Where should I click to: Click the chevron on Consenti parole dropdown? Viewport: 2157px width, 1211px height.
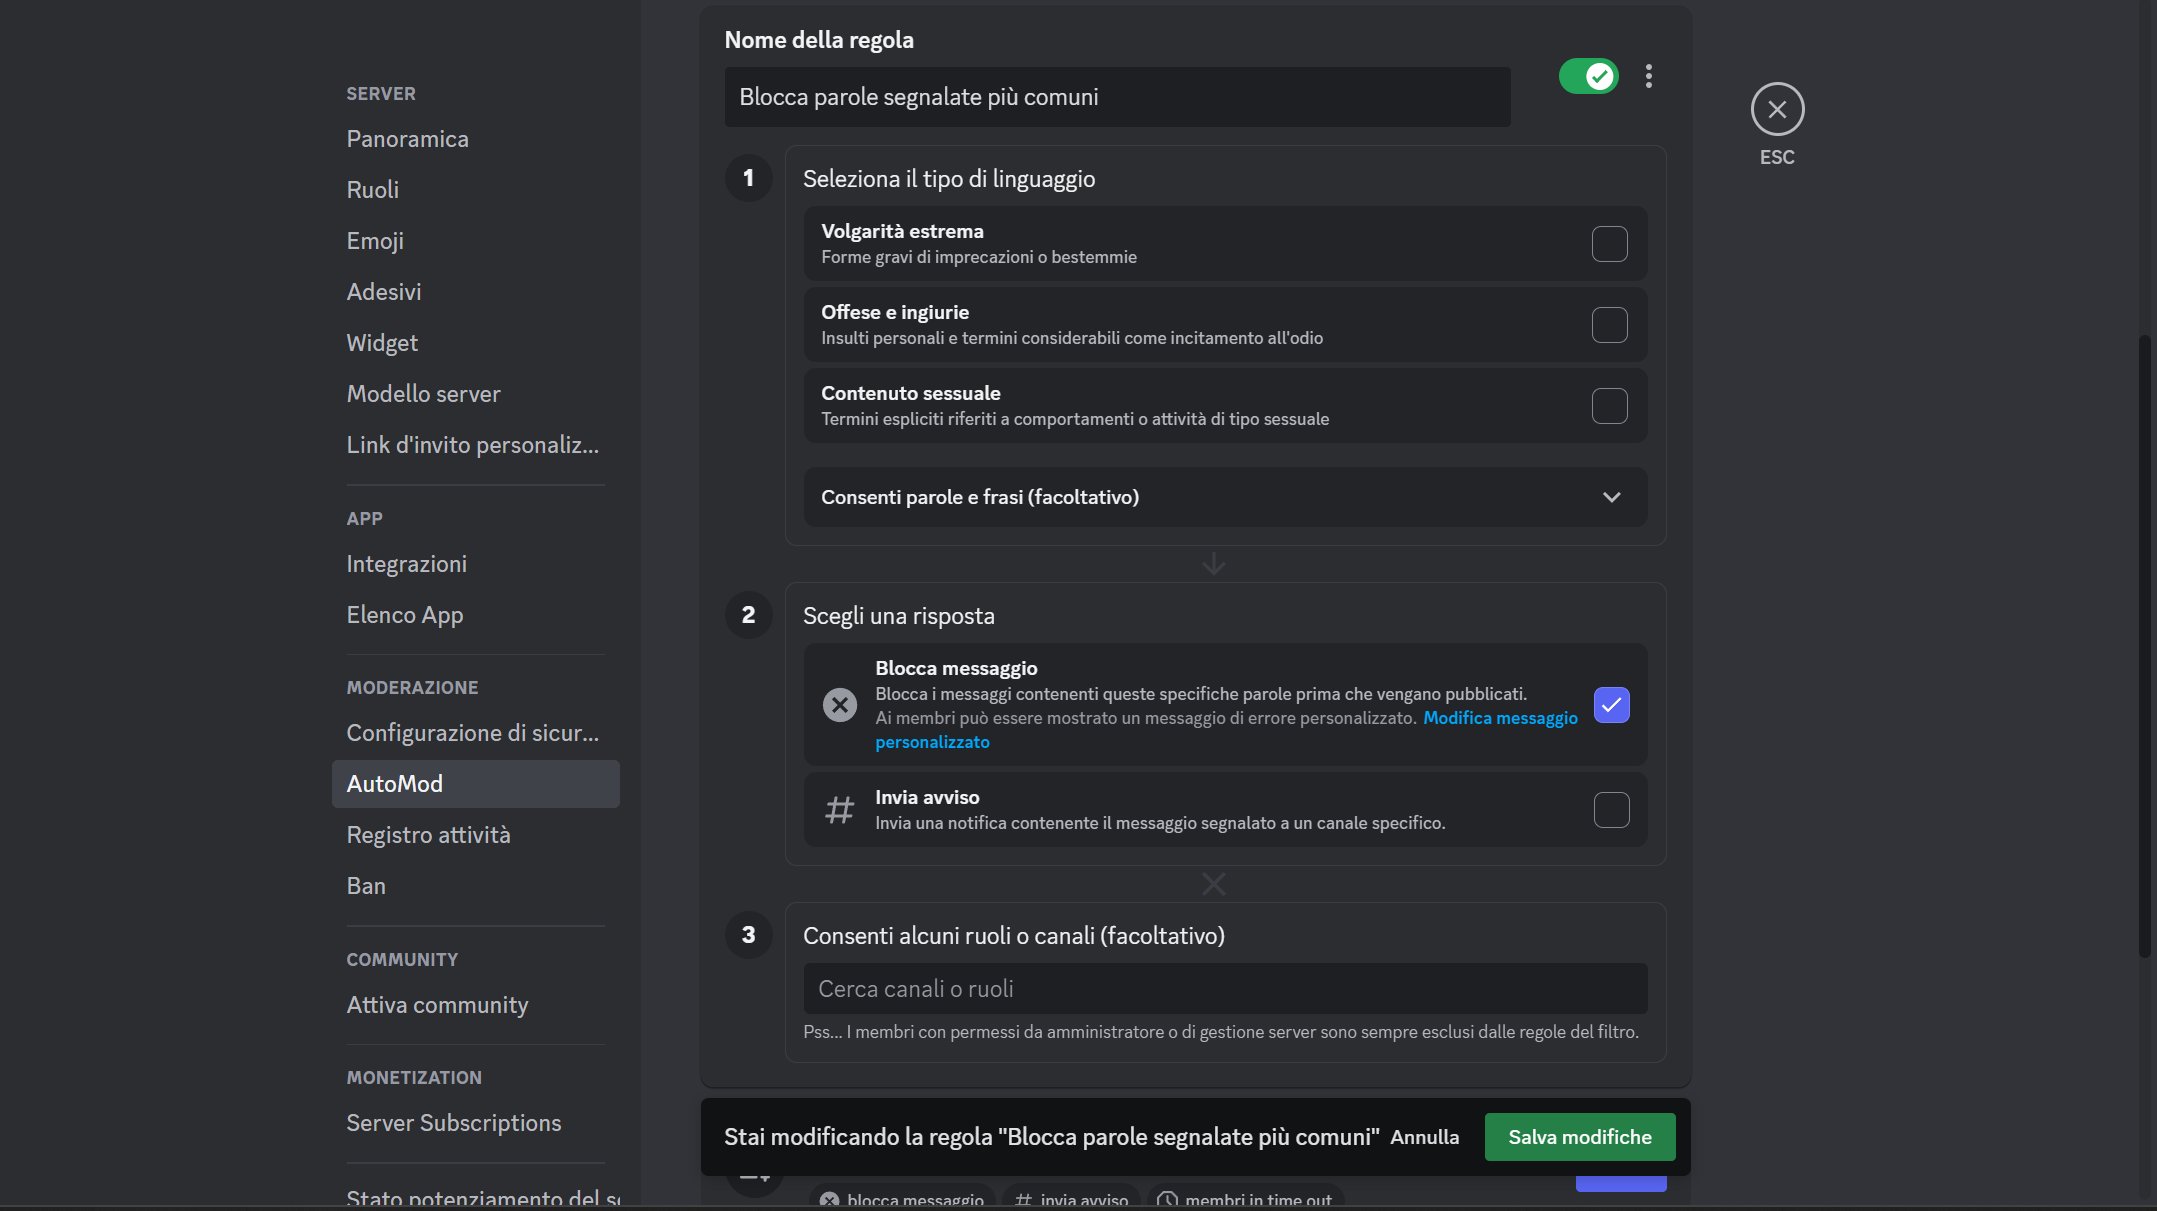[x=1611, y=497]
